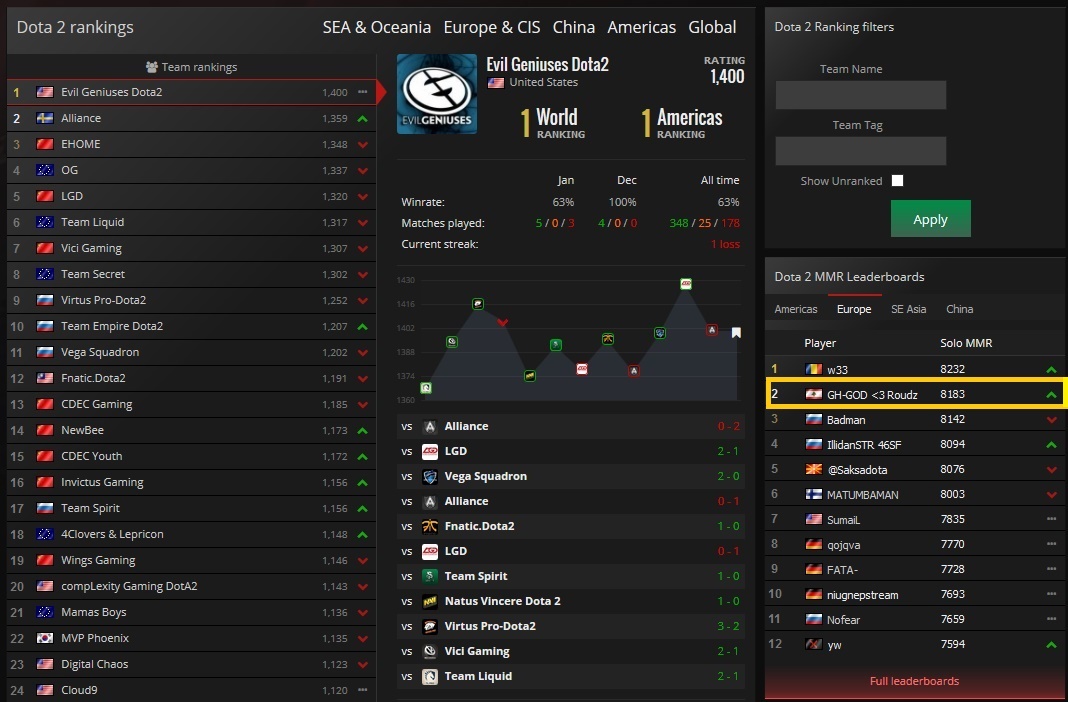The image size is (1068, 702).
Task: Open the Europe & CIS rankings page
Action: coord(491,27)
